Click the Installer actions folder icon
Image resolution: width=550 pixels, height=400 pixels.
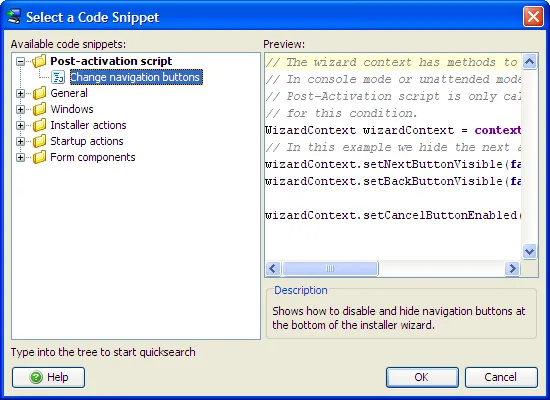click(x=39, y=125)
